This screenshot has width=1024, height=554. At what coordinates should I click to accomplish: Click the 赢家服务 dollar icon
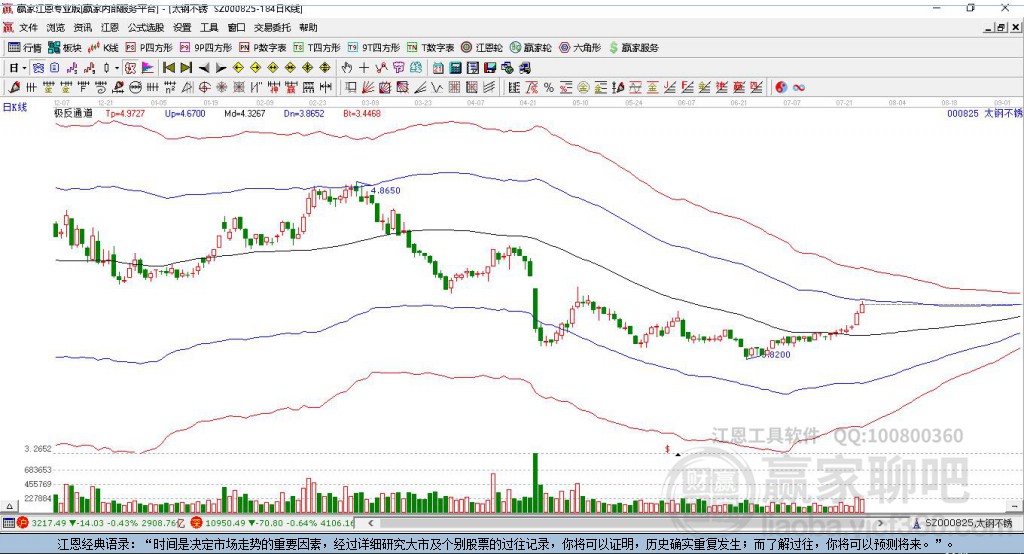click(613, 47)
